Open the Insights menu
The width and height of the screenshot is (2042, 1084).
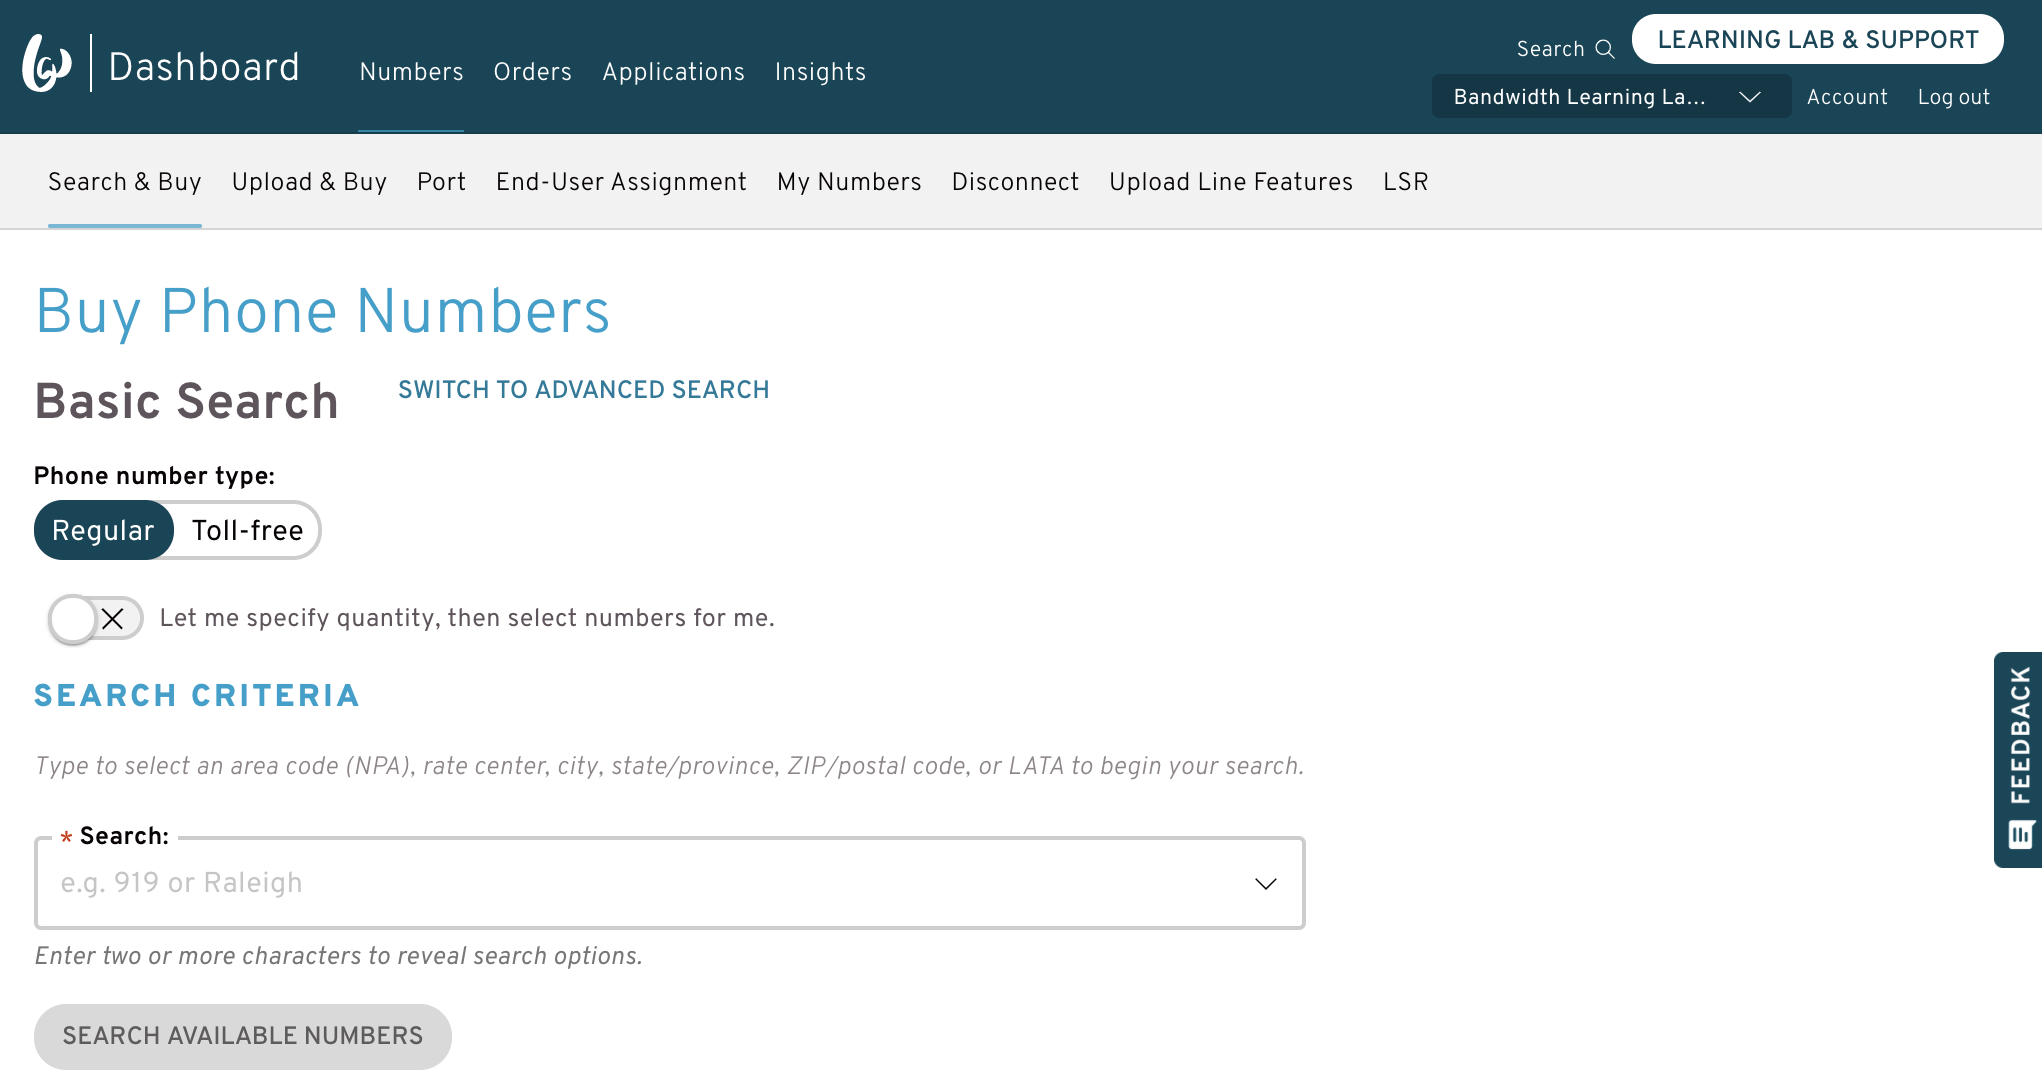(x=820, y=72)
